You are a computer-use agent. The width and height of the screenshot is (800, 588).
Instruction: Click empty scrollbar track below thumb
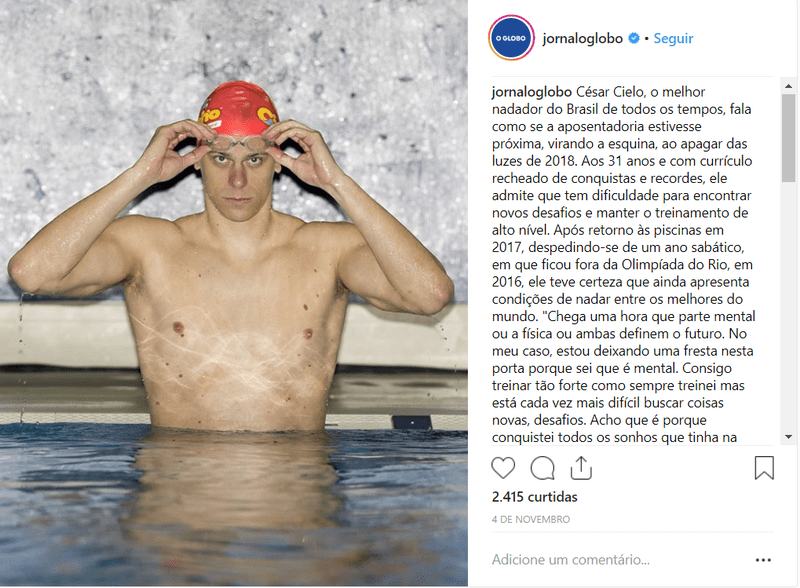pos(788,306)
